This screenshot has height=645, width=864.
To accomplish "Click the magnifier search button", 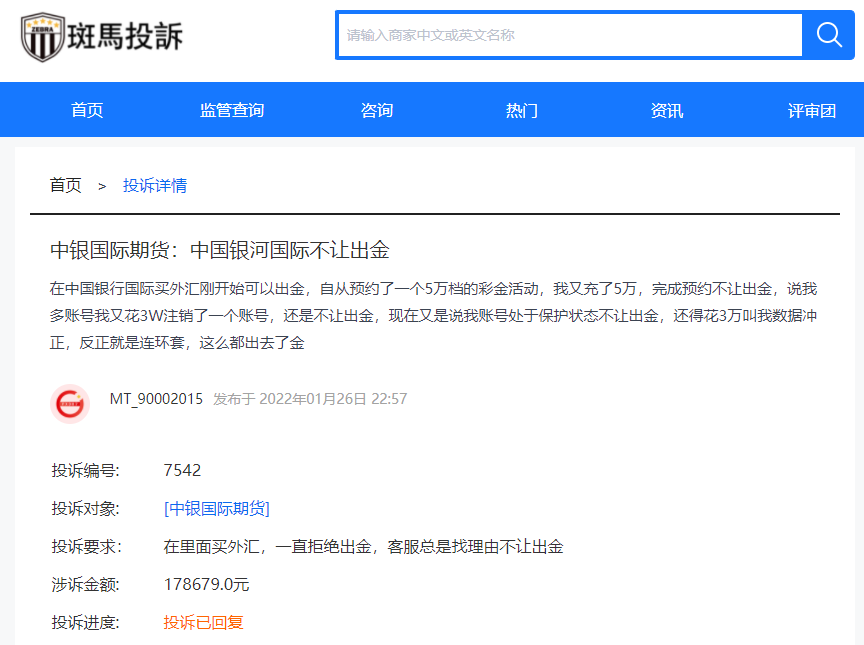I will point(828,35).
